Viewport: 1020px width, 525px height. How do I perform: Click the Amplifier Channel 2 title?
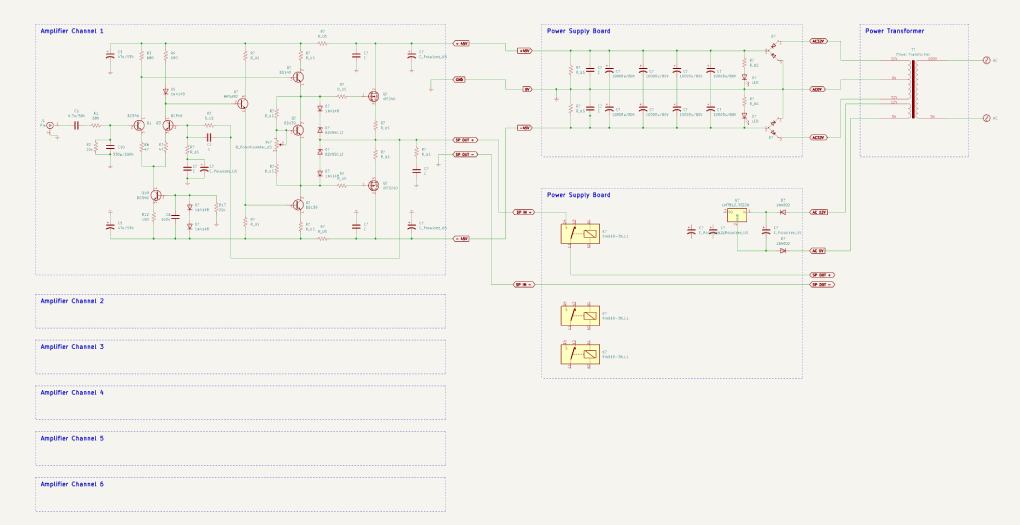(71, 300)
